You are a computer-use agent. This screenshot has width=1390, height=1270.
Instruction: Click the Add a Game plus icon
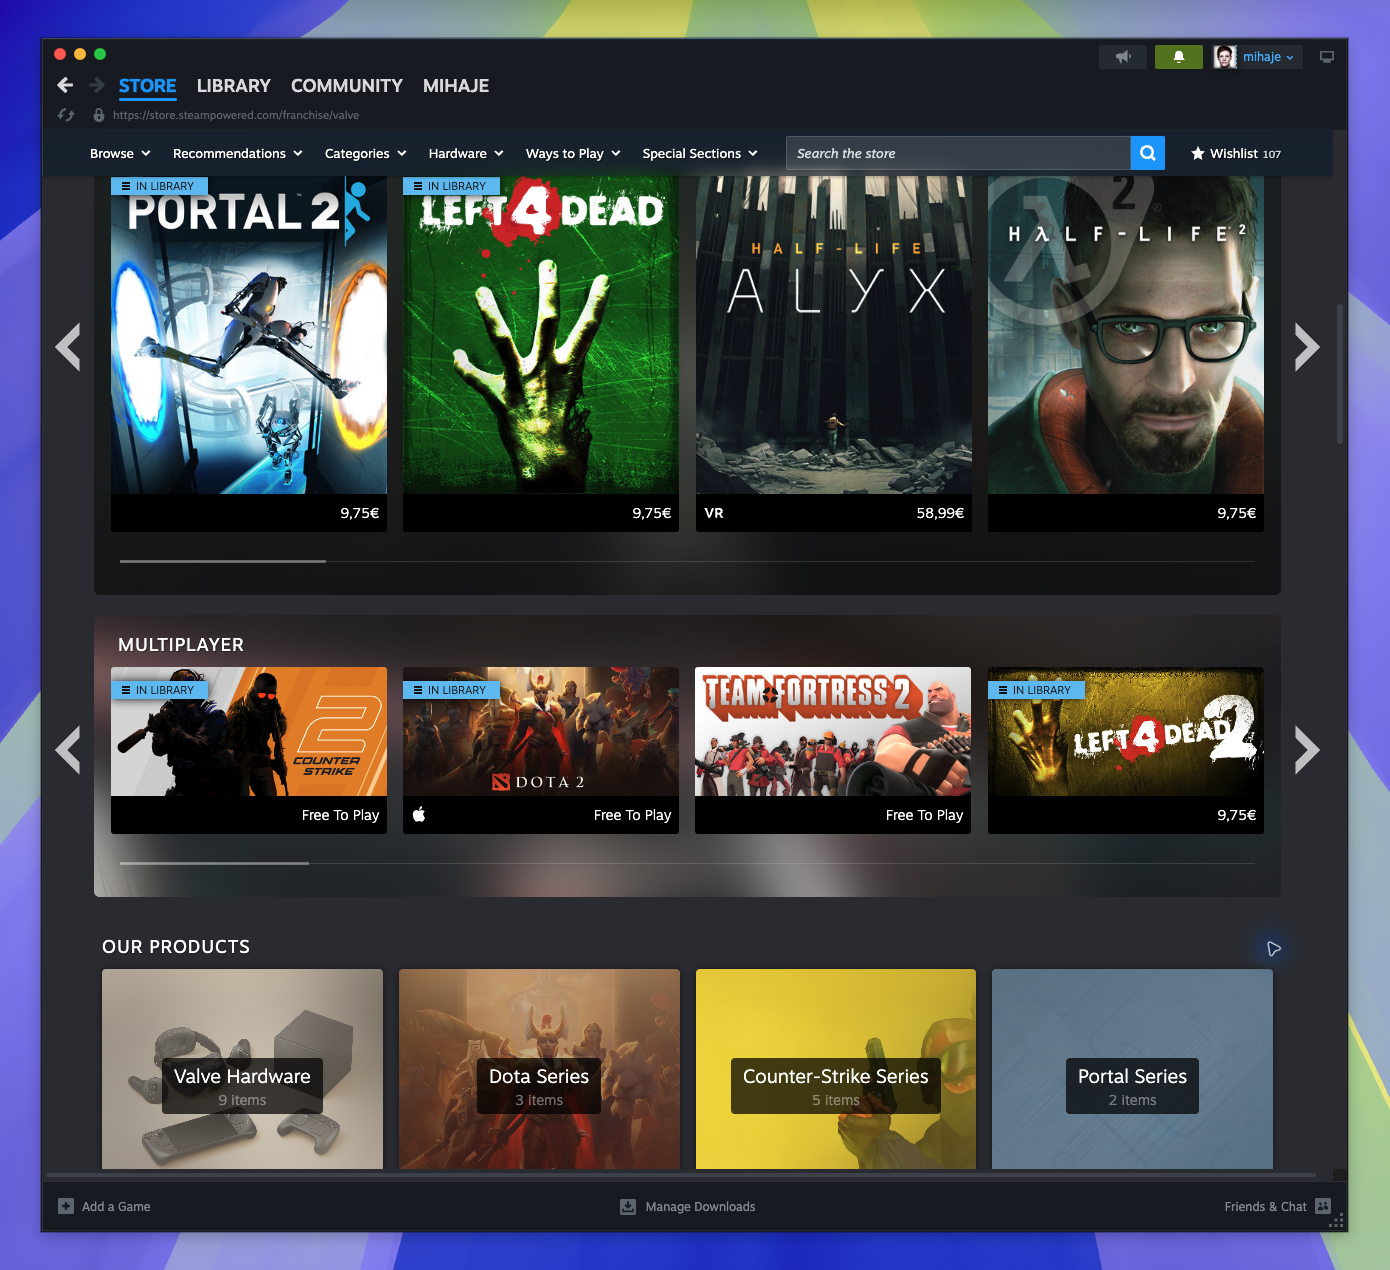[x=66, y=1206]
